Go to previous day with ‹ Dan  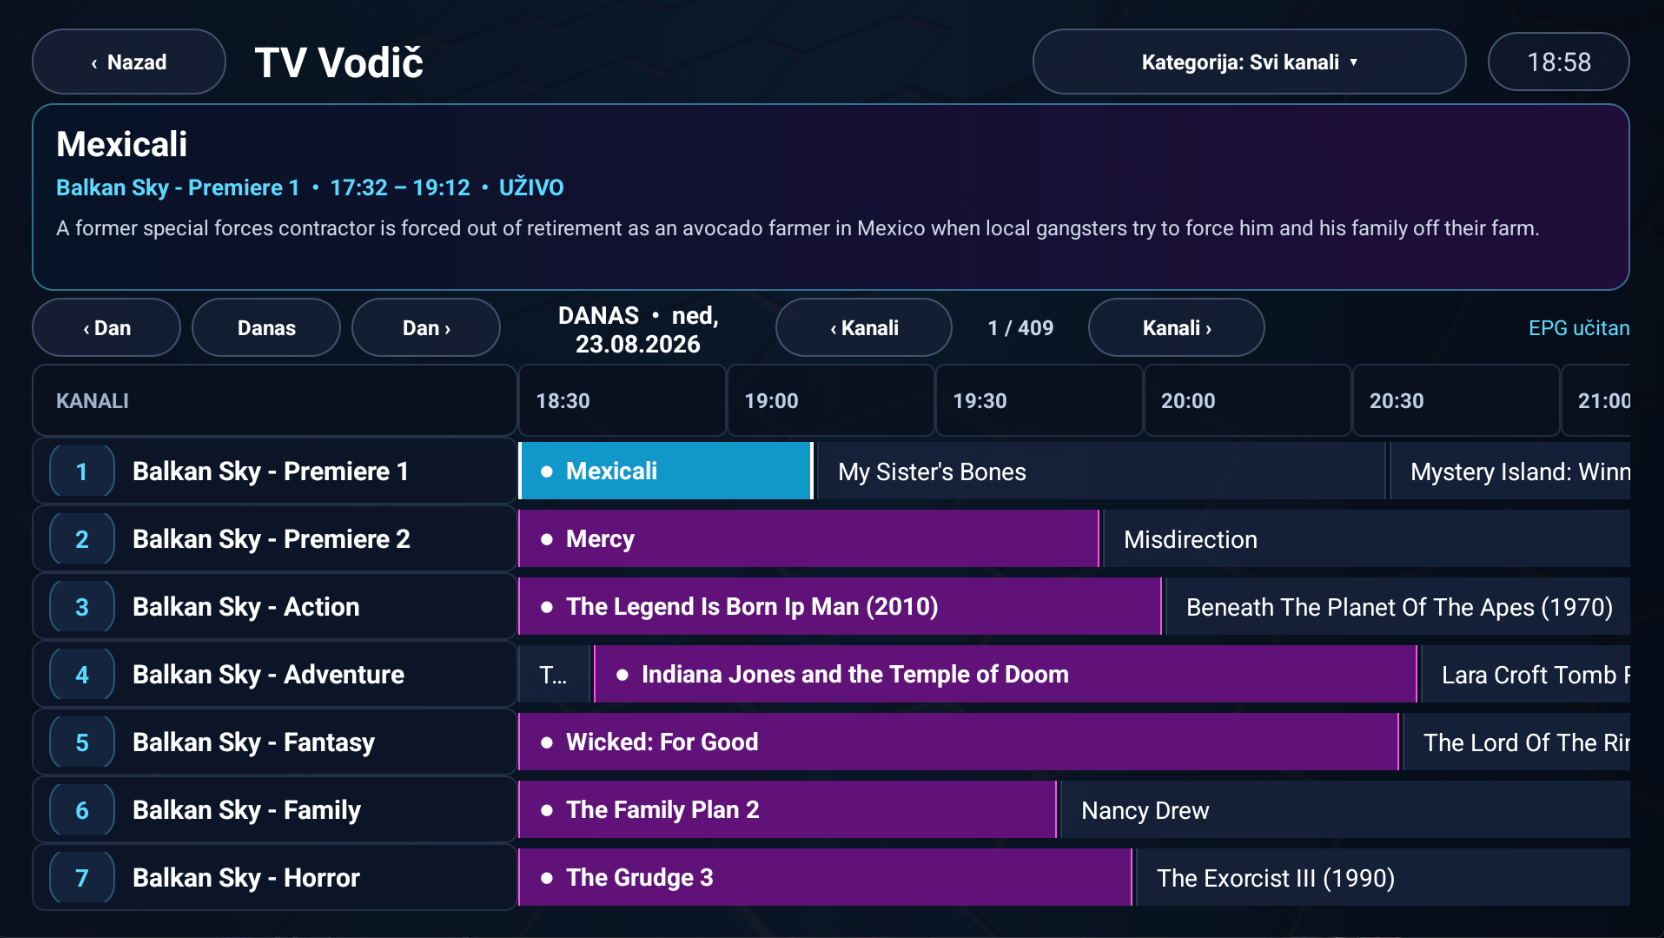(x=107, y=328)
